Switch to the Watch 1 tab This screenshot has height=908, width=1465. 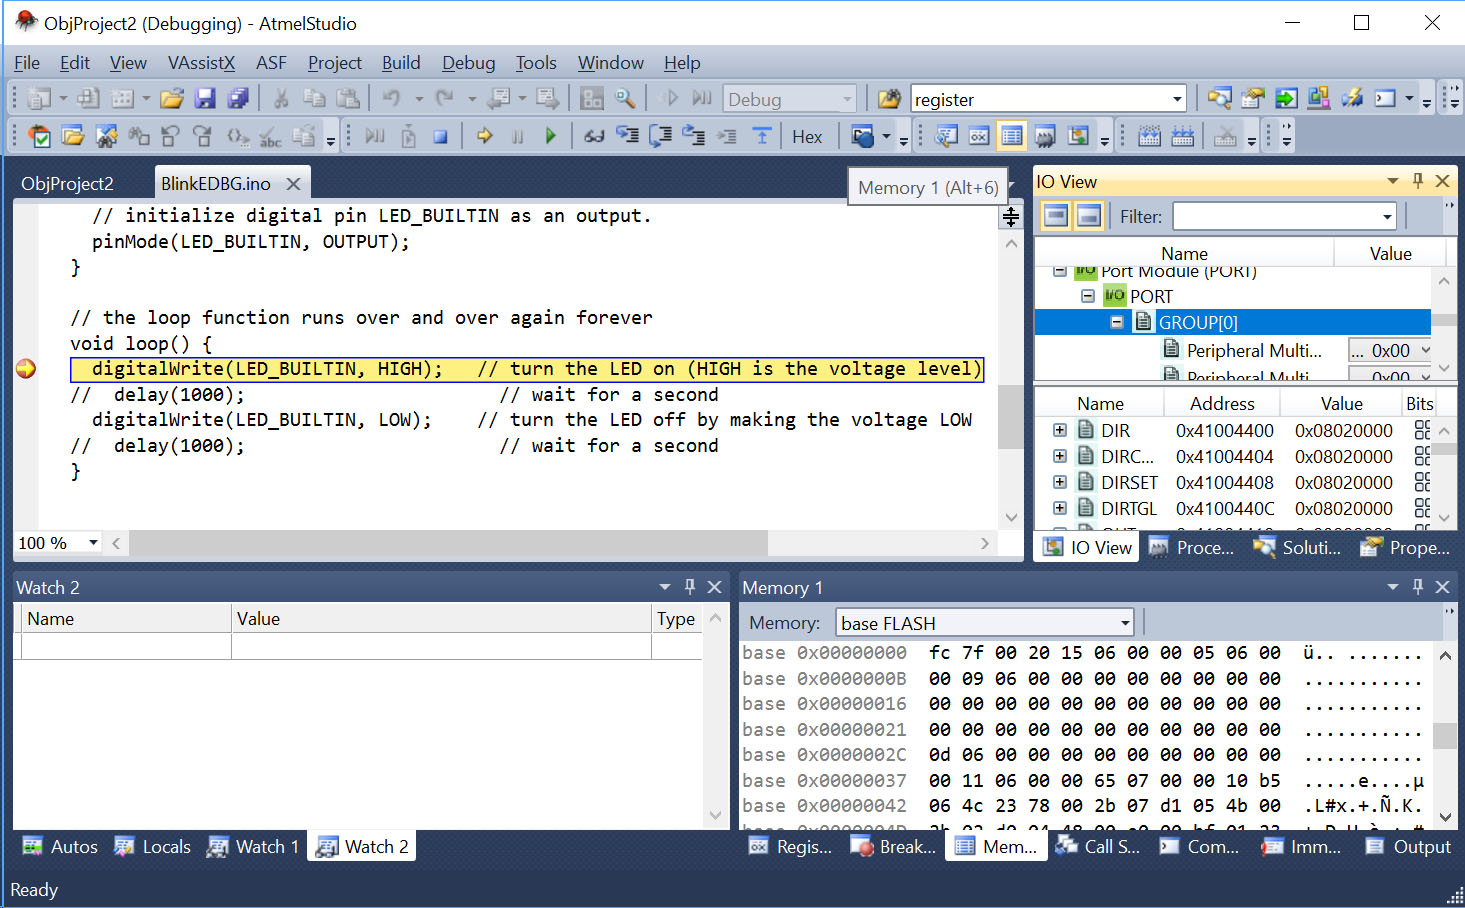(253, 847)
